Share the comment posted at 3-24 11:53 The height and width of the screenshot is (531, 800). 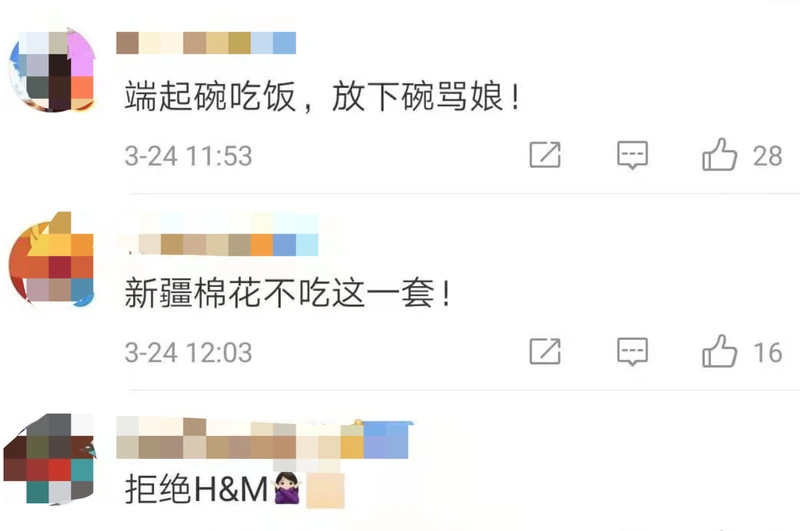coord(545,155)
